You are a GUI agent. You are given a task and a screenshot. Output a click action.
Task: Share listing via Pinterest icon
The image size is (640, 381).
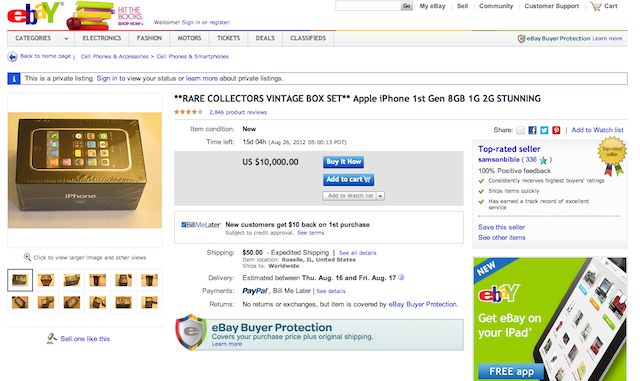click(556, 130)
